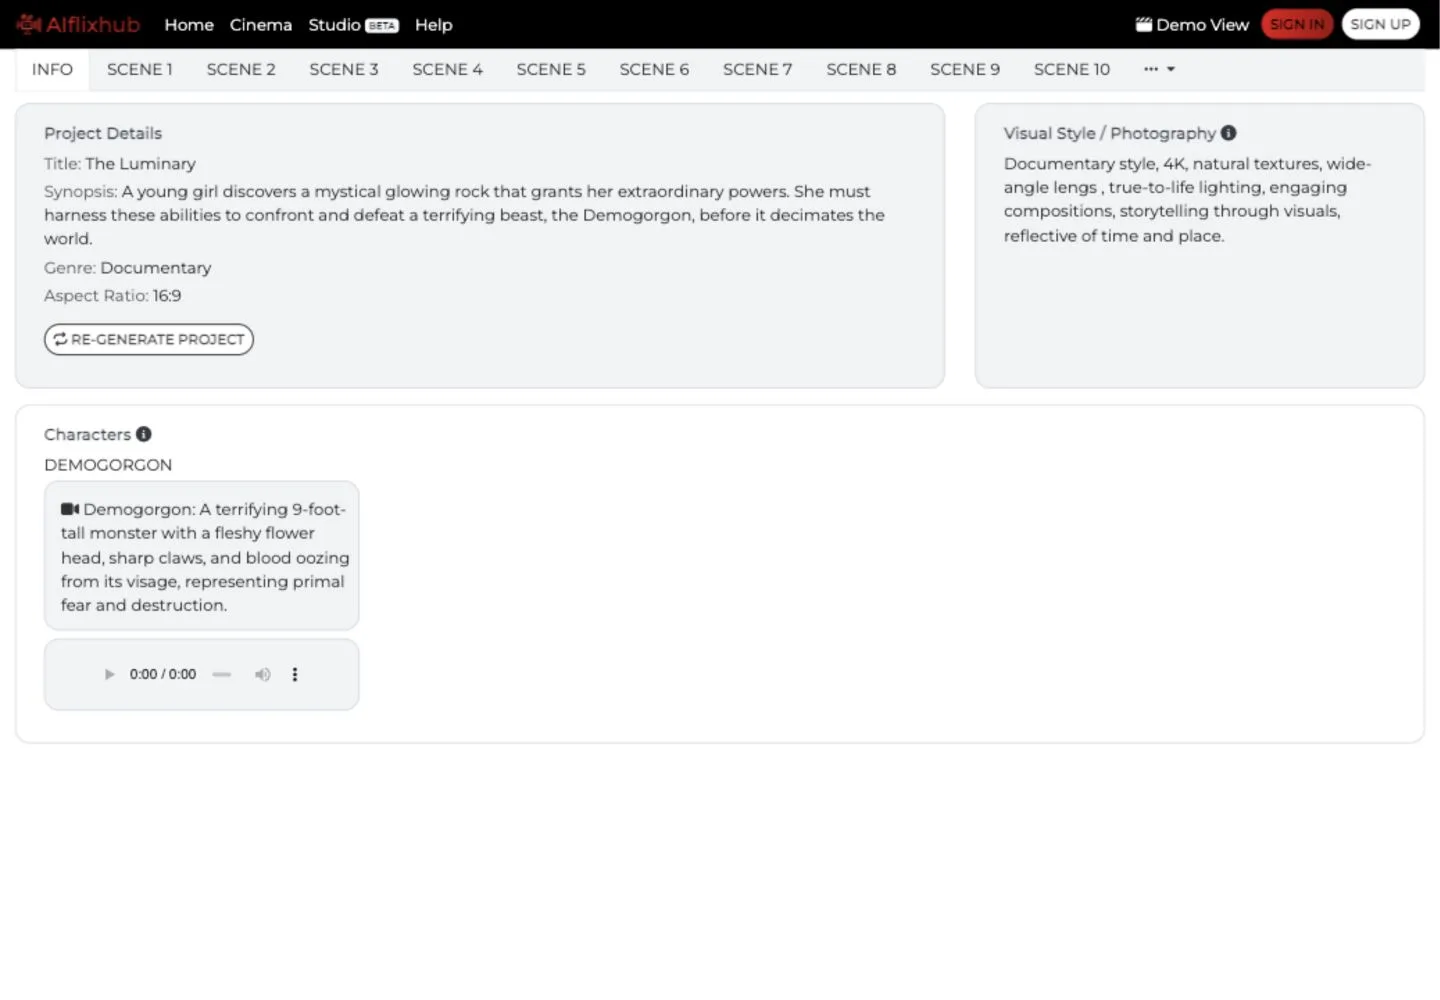Click the SIGN UP button
1440x1000 pixels.
coord(1380,24)
